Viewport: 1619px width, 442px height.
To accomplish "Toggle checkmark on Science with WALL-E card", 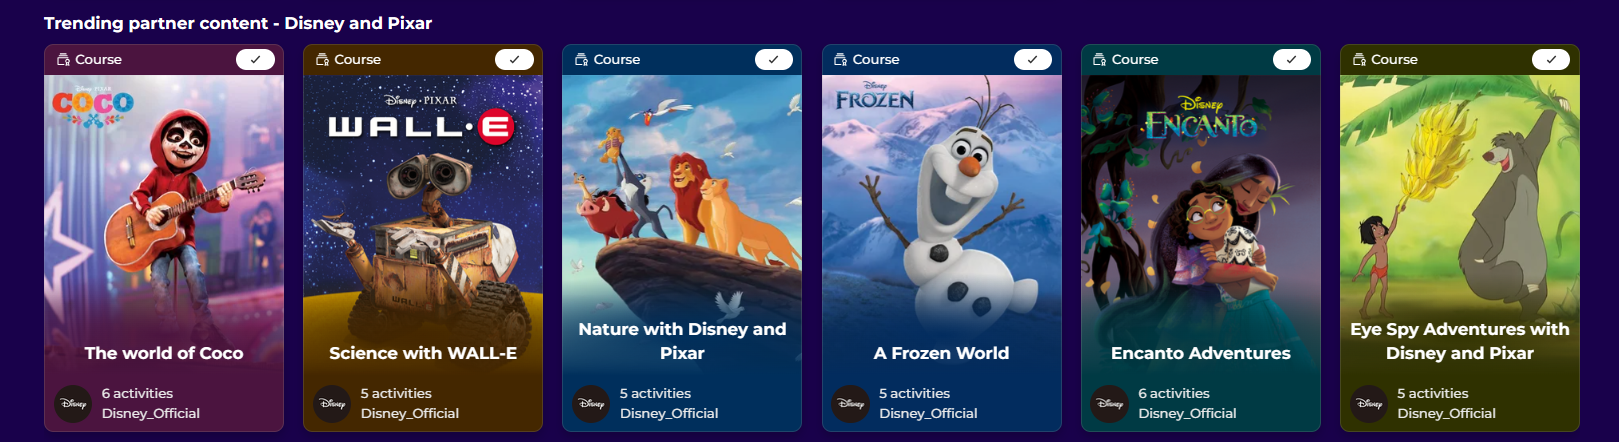I will pyautogui.click(x=514, y=60).
